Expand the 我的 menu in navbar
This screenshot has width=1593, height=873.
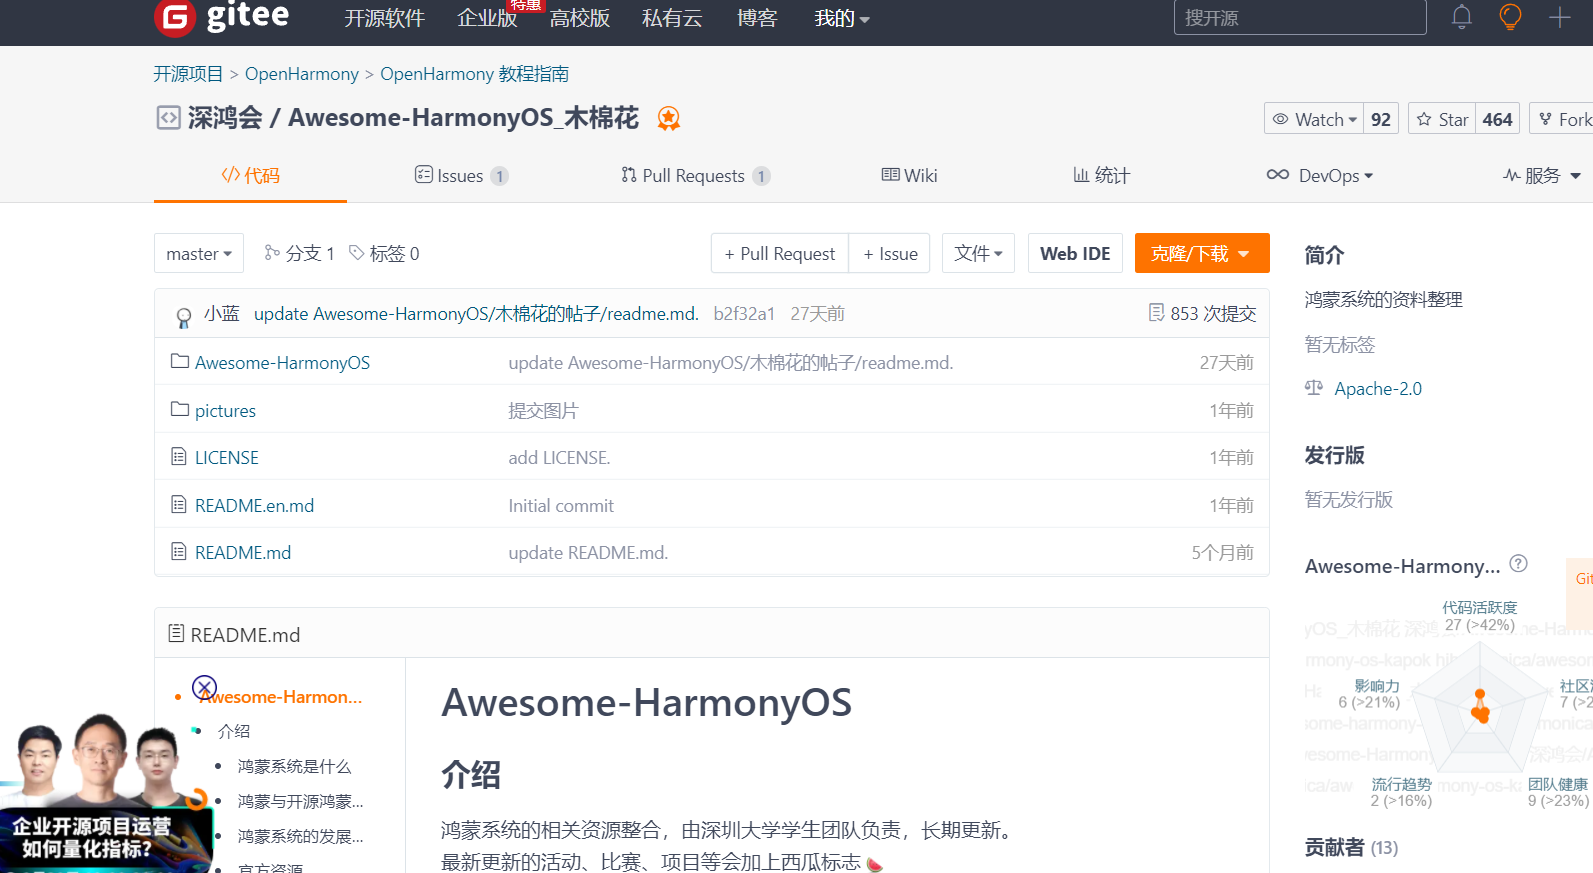841,18
